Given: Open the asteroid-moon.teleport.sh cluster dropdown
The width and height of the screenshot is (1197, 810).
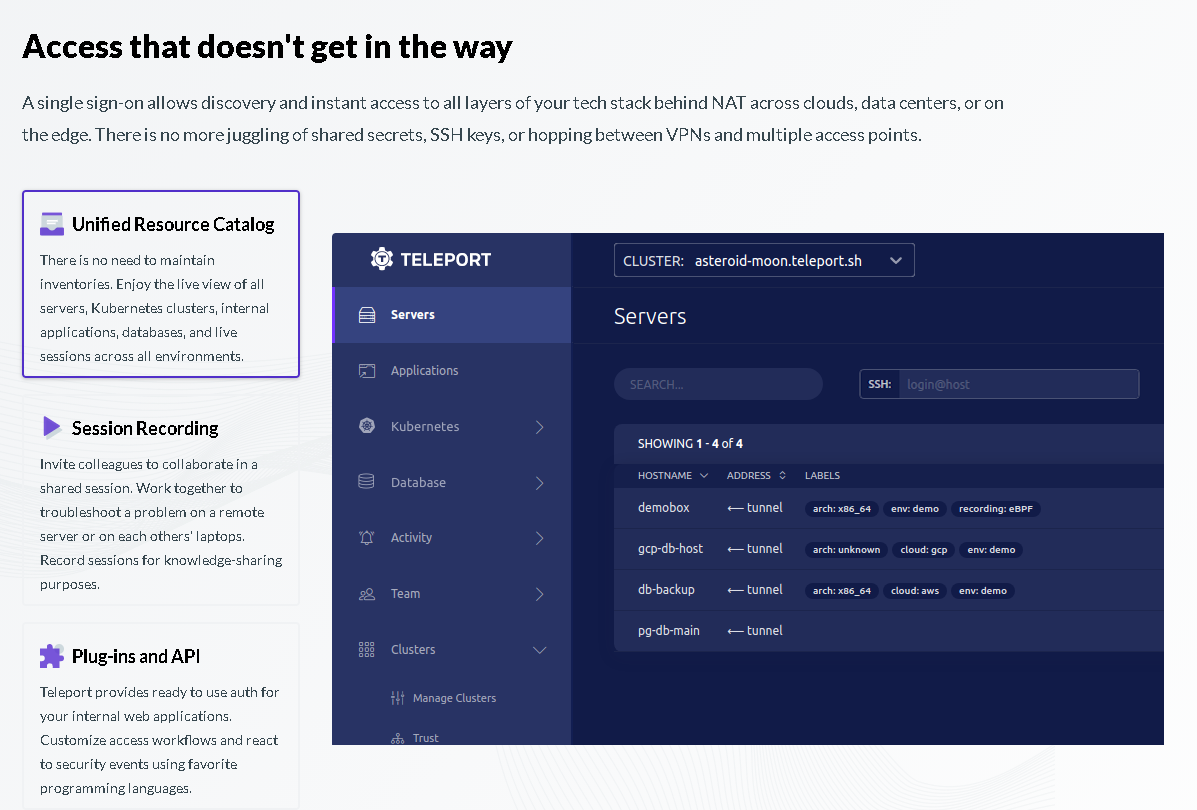Looking at the screenshot, I should coord(763,259).
